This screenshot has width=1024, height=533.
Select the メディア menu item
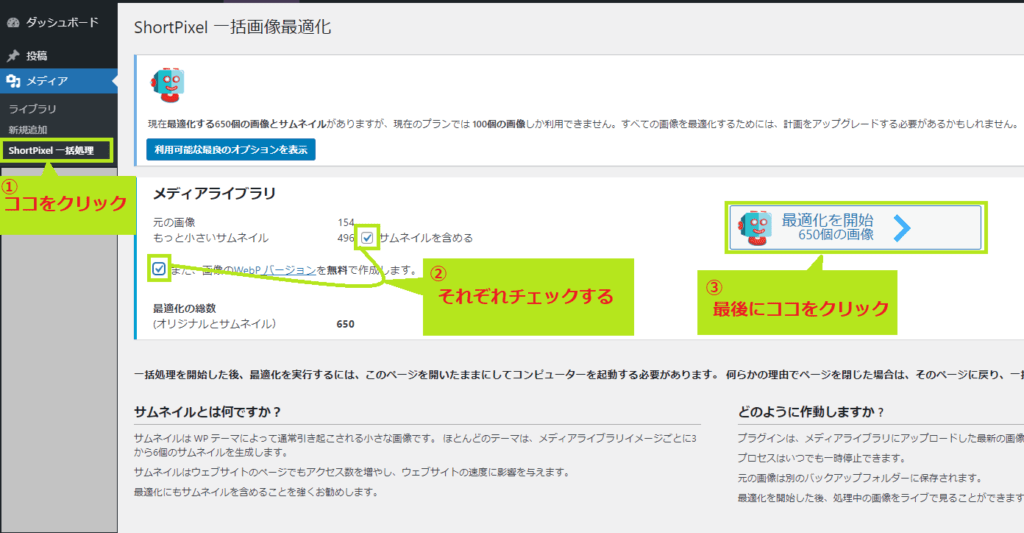tap(59, 81)
